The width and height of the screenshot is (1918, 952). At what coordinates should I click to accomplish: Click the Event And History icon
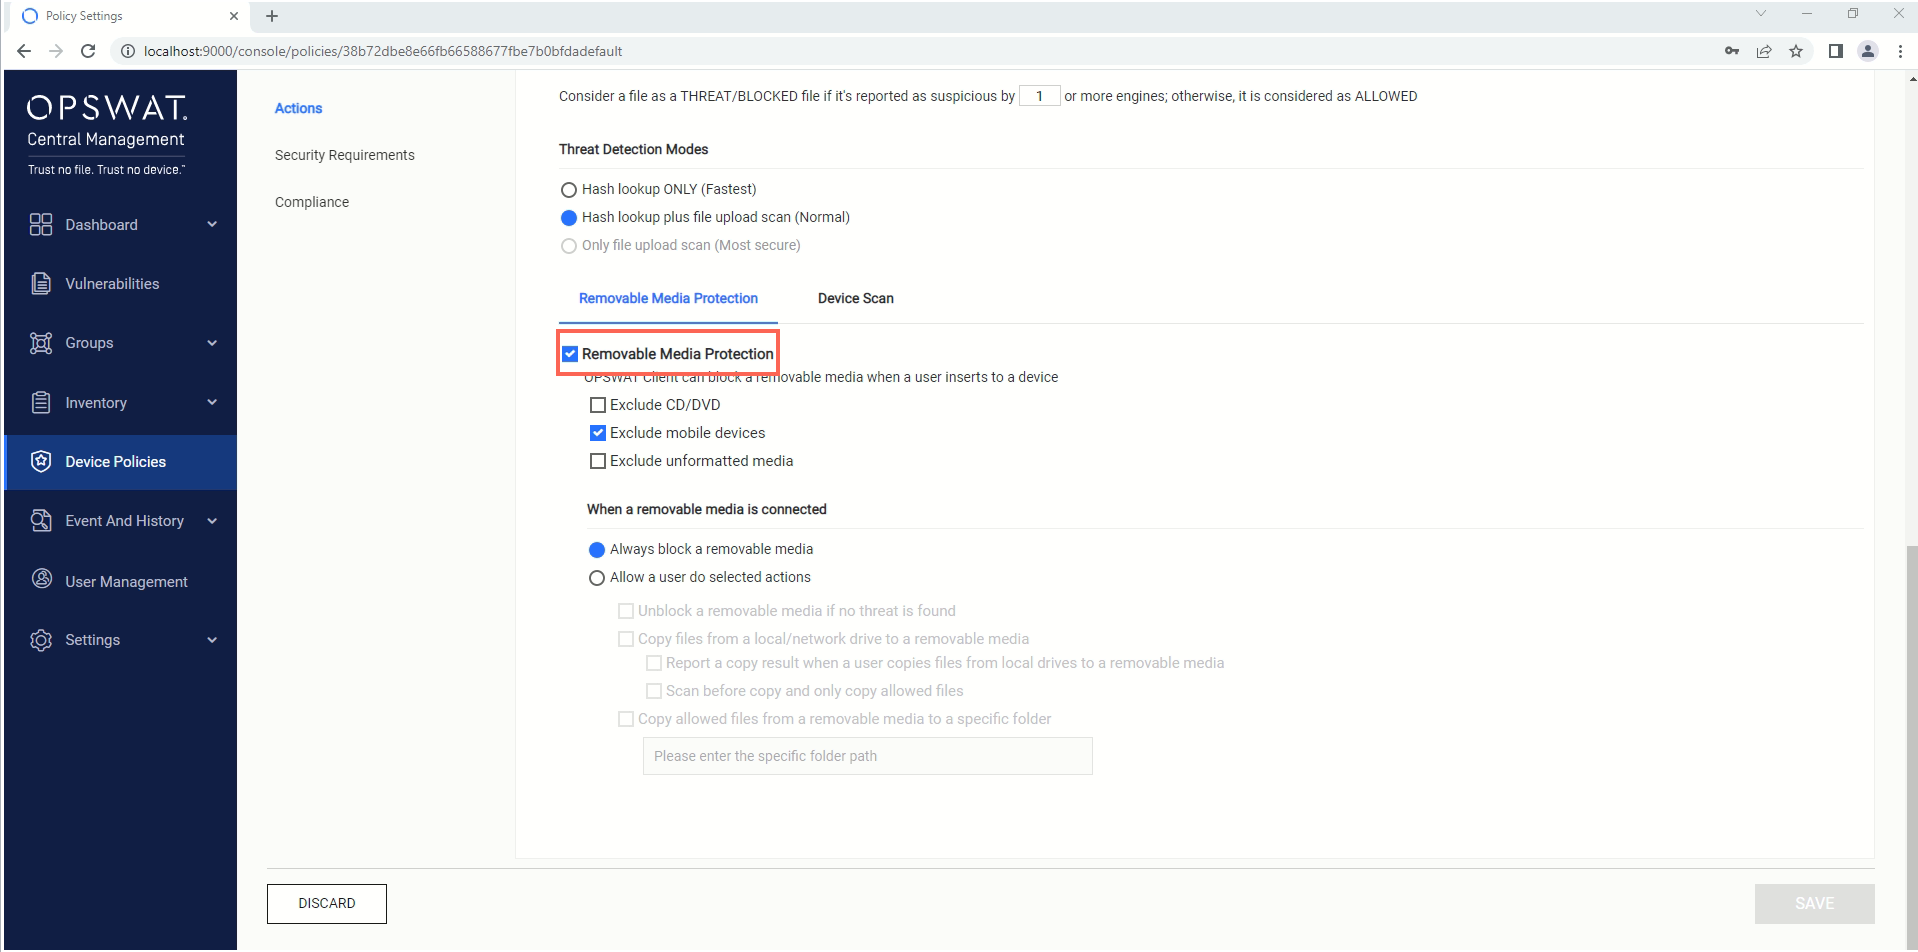(x=41, y=520)
